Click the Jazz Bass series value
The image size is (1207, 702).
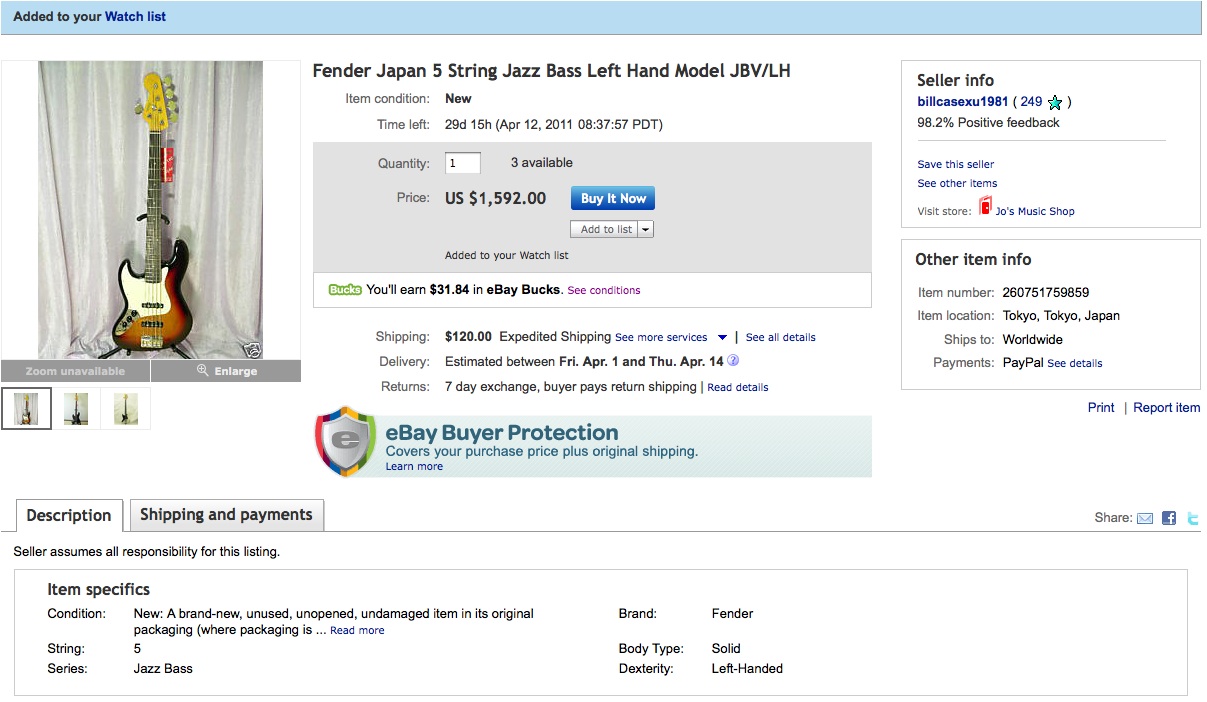click(x=163, y=668)
